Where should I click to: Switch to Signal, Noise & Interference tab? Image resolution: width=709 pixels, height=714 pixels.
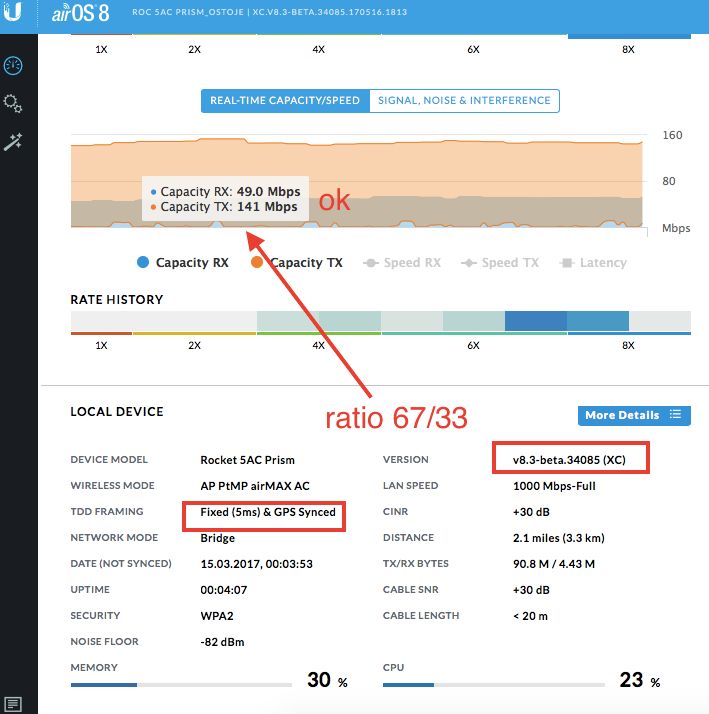(464, 101)
